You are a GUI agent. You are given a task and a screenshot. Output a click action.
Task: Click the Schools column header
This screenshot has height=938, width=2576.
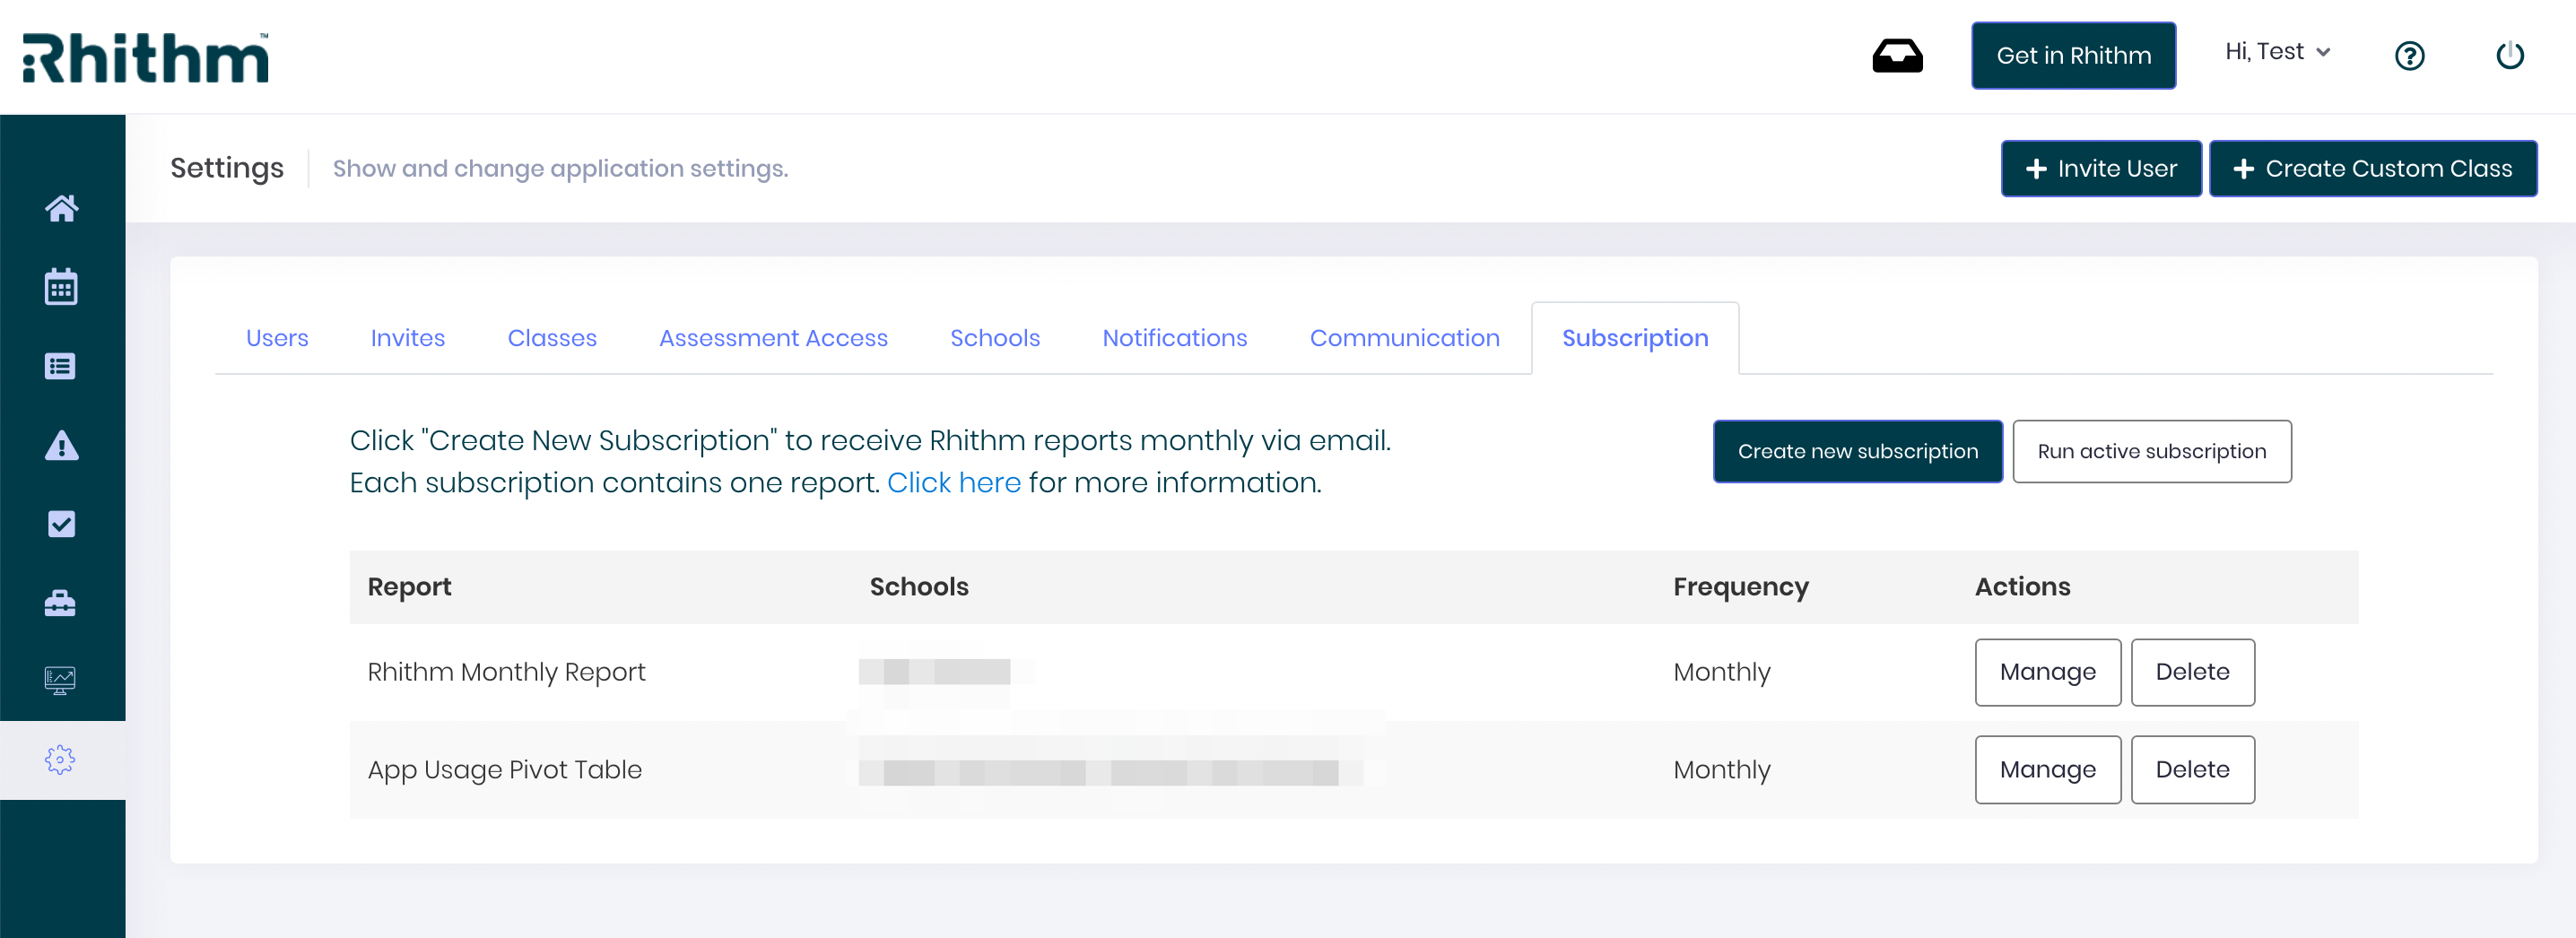[x=919, y=586]
